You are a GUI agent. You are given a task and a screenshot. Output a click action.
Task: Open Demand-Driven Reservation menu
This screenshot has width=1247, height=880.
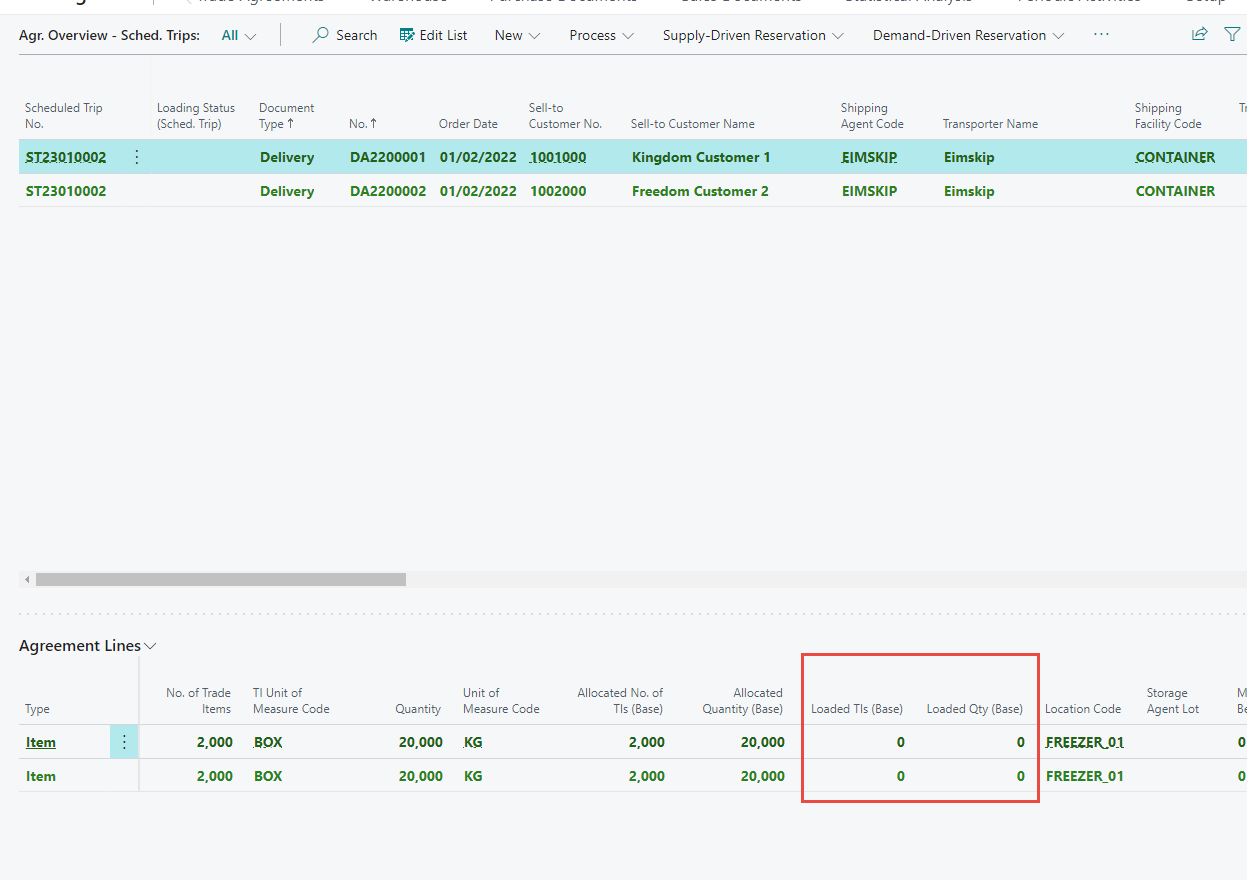click(x=968, y=35)
